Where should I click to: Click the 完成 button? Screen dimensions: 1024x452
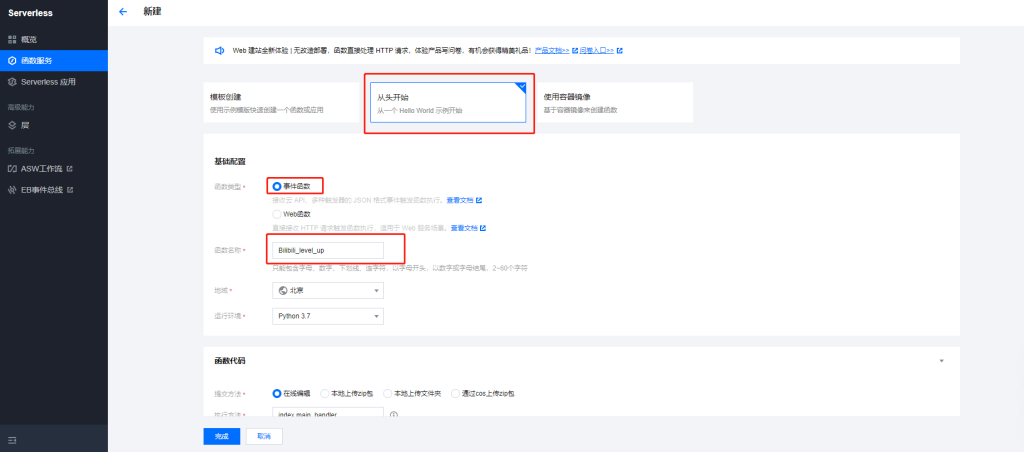[x=222, y=436]
